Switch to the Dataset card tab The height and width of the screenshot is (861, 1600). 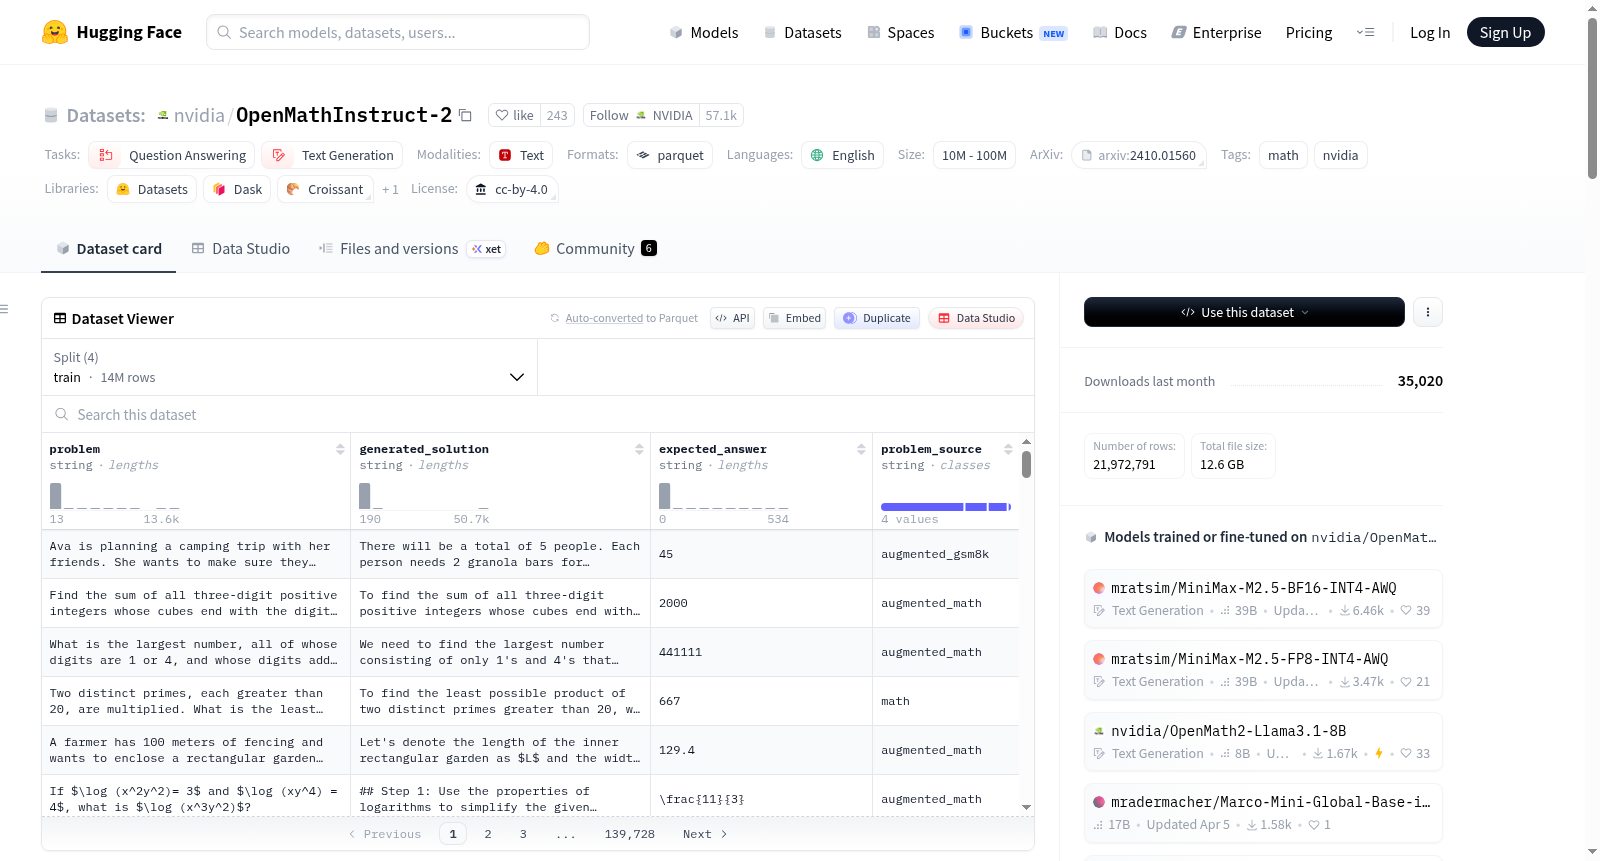[109, 249]
